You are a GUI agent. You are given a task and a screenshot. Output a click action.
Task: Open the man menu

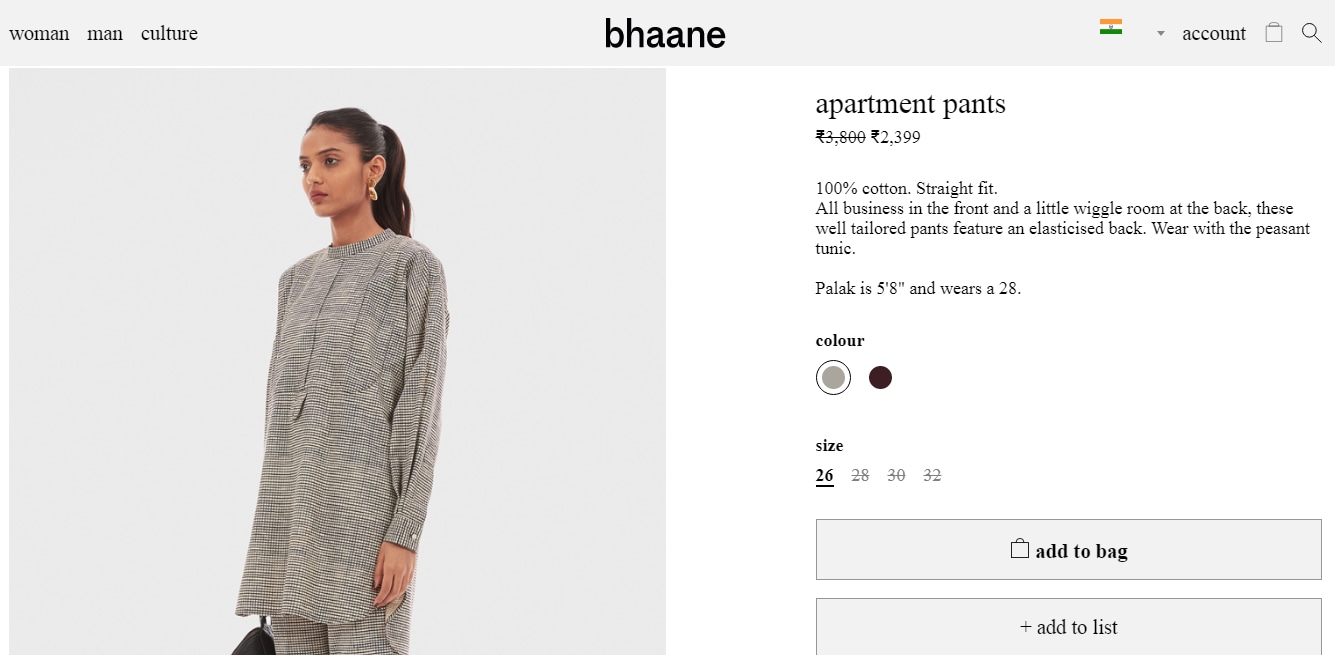105,33
